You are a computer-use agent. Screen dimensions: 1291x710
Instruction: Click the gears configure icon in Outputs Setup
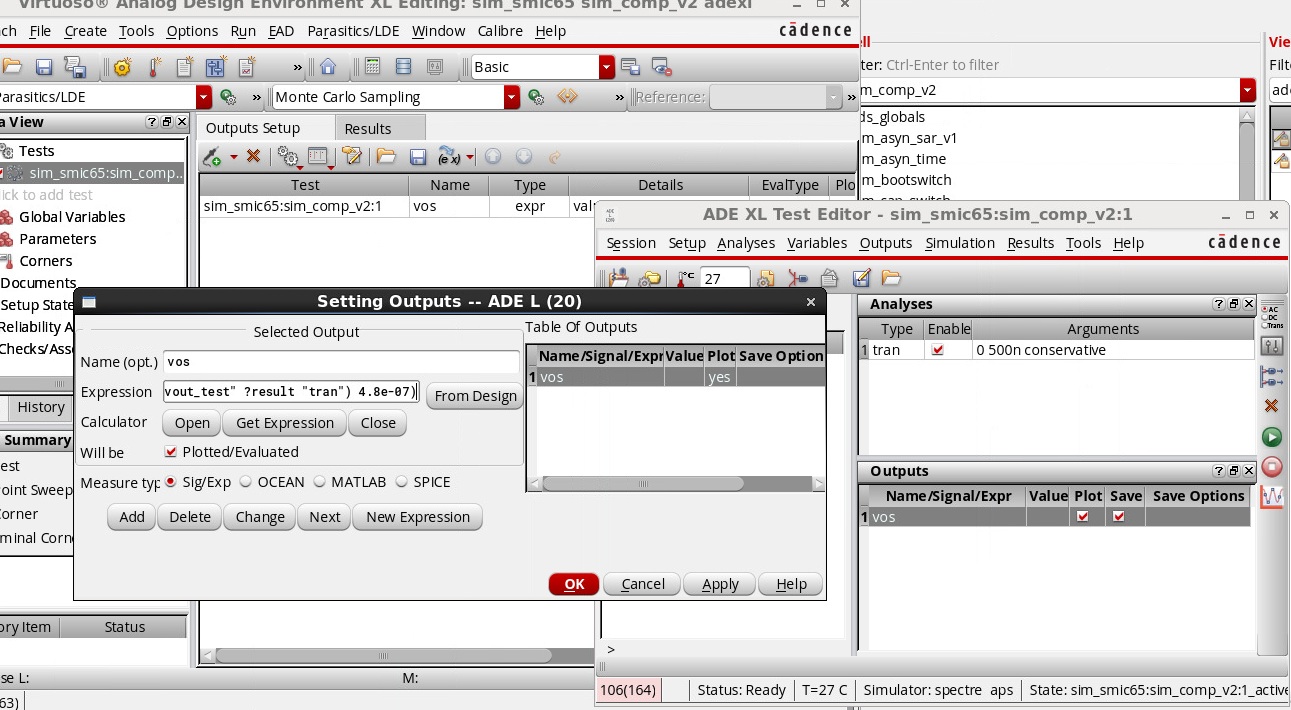288,157
